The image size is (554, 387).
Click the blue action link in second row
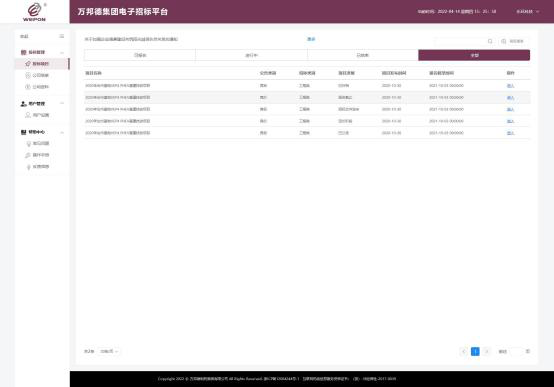click(x=510, y=98)
